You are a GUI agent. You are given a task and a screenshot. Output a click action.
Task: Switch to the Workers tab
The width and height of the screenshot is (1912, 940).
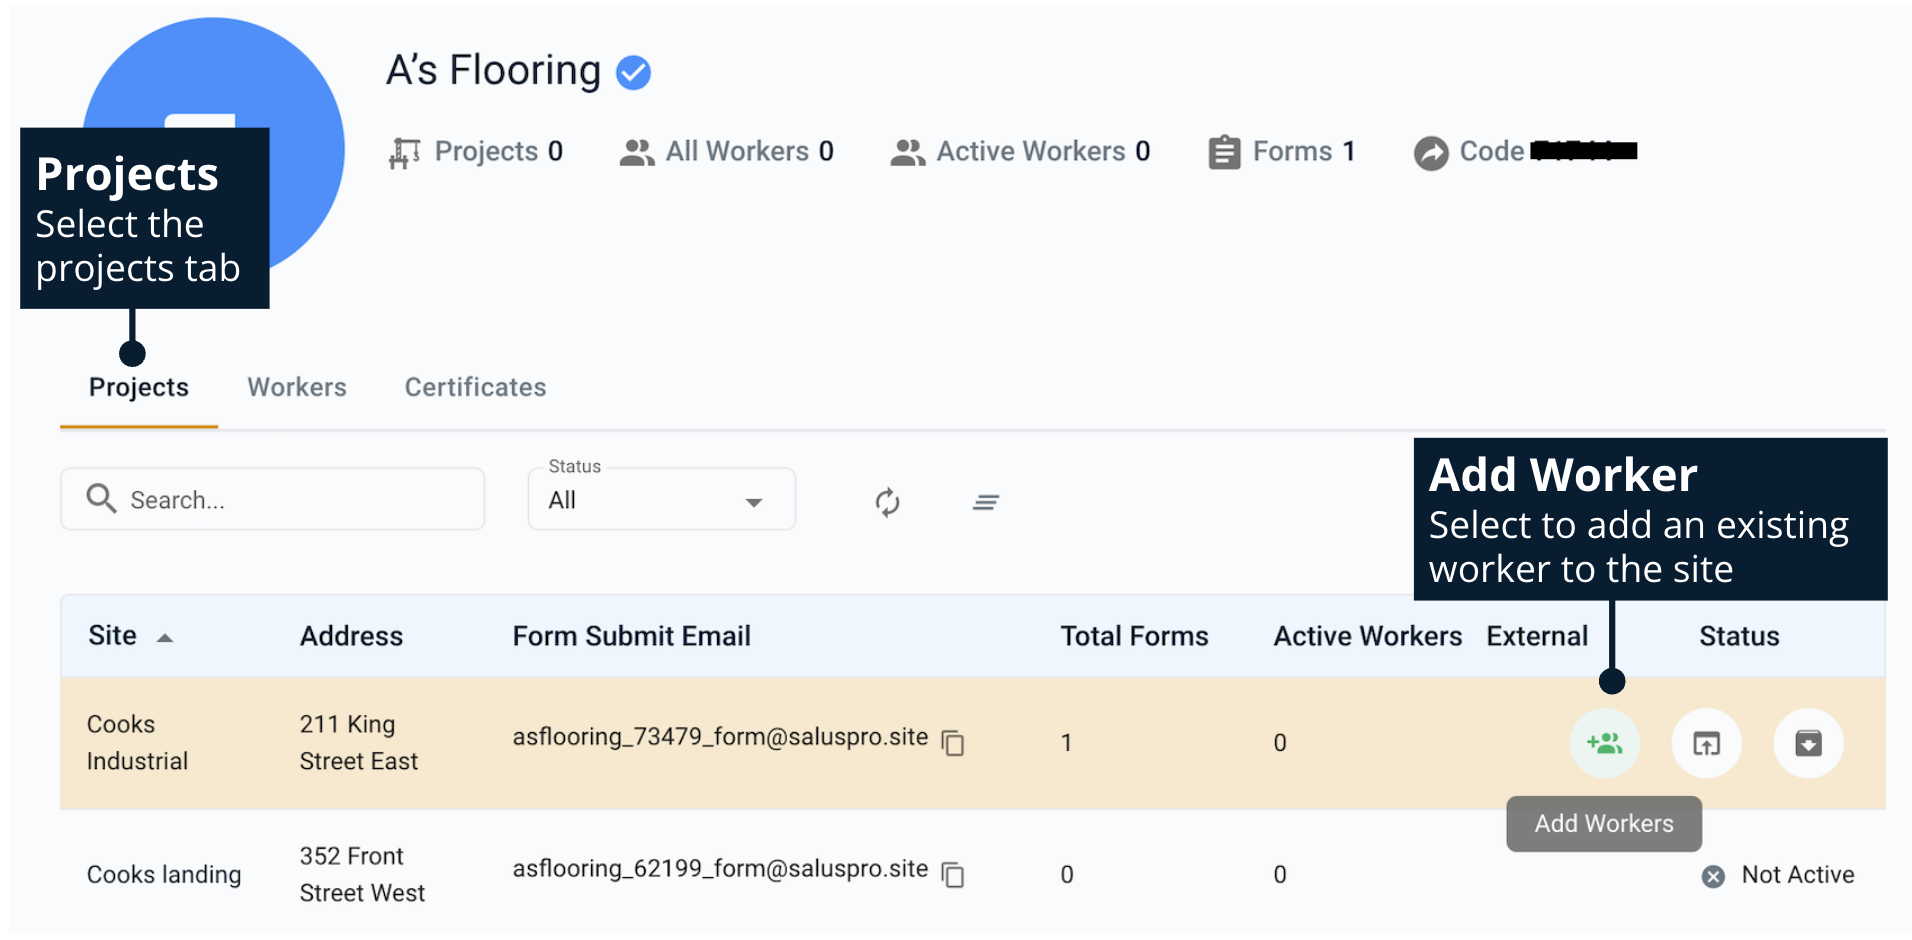[x=296, y=387]
